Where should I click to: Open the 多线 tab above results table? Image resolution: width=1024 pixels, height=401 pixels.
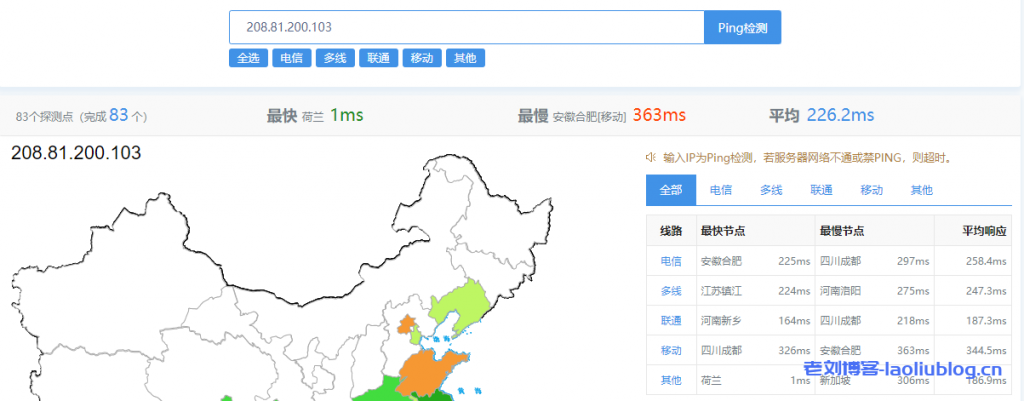pyautogui.click(x=770, y=190)
